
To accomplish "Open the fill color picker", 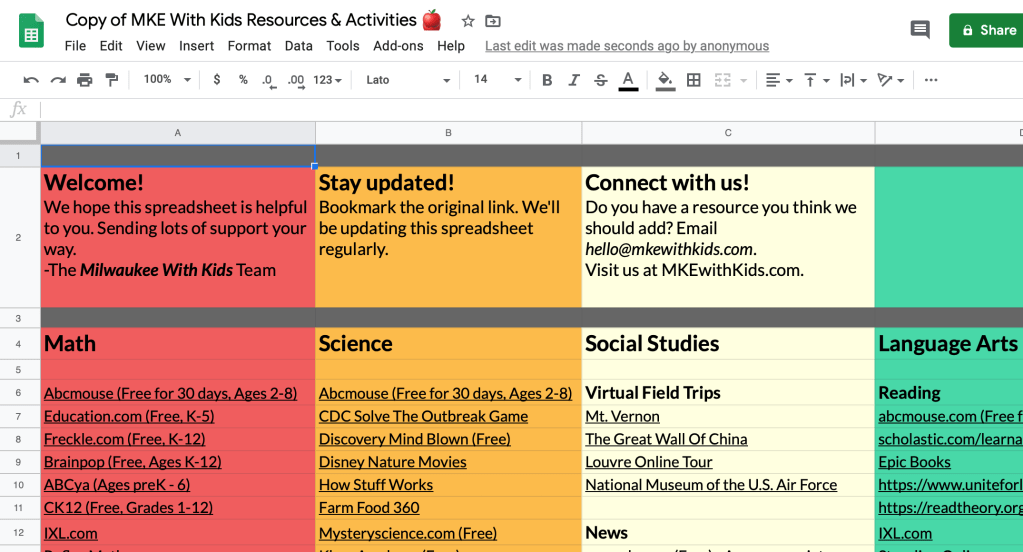I will [x=665, y=80].
